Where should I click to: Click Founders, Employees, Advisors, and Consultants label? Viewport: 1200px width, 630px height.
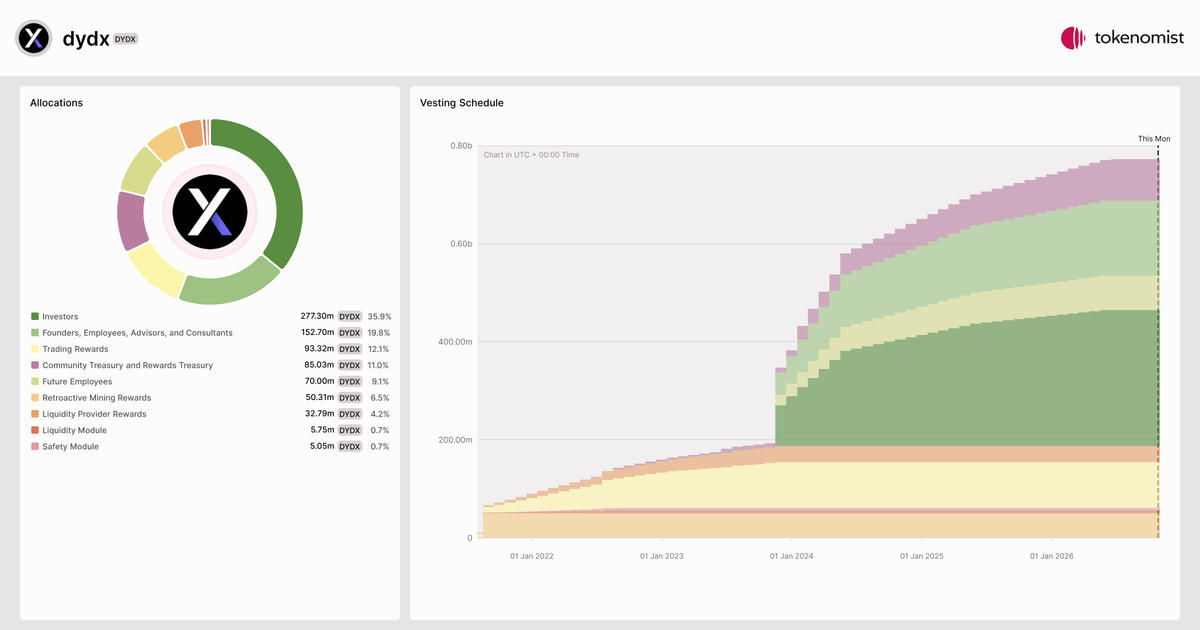click(137, 333)
